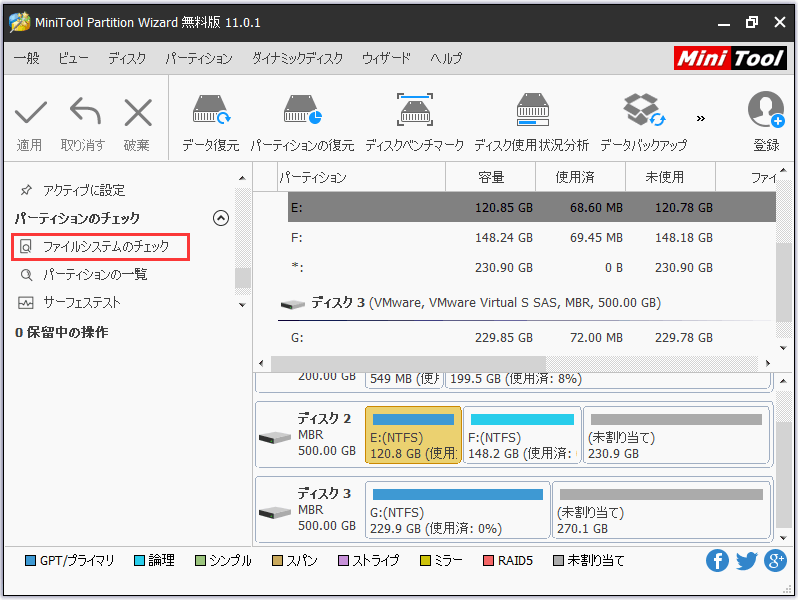Collapse the パーティションのチェック section
Image resolution: width=798 pixels, height=600 pixels.
221,218
